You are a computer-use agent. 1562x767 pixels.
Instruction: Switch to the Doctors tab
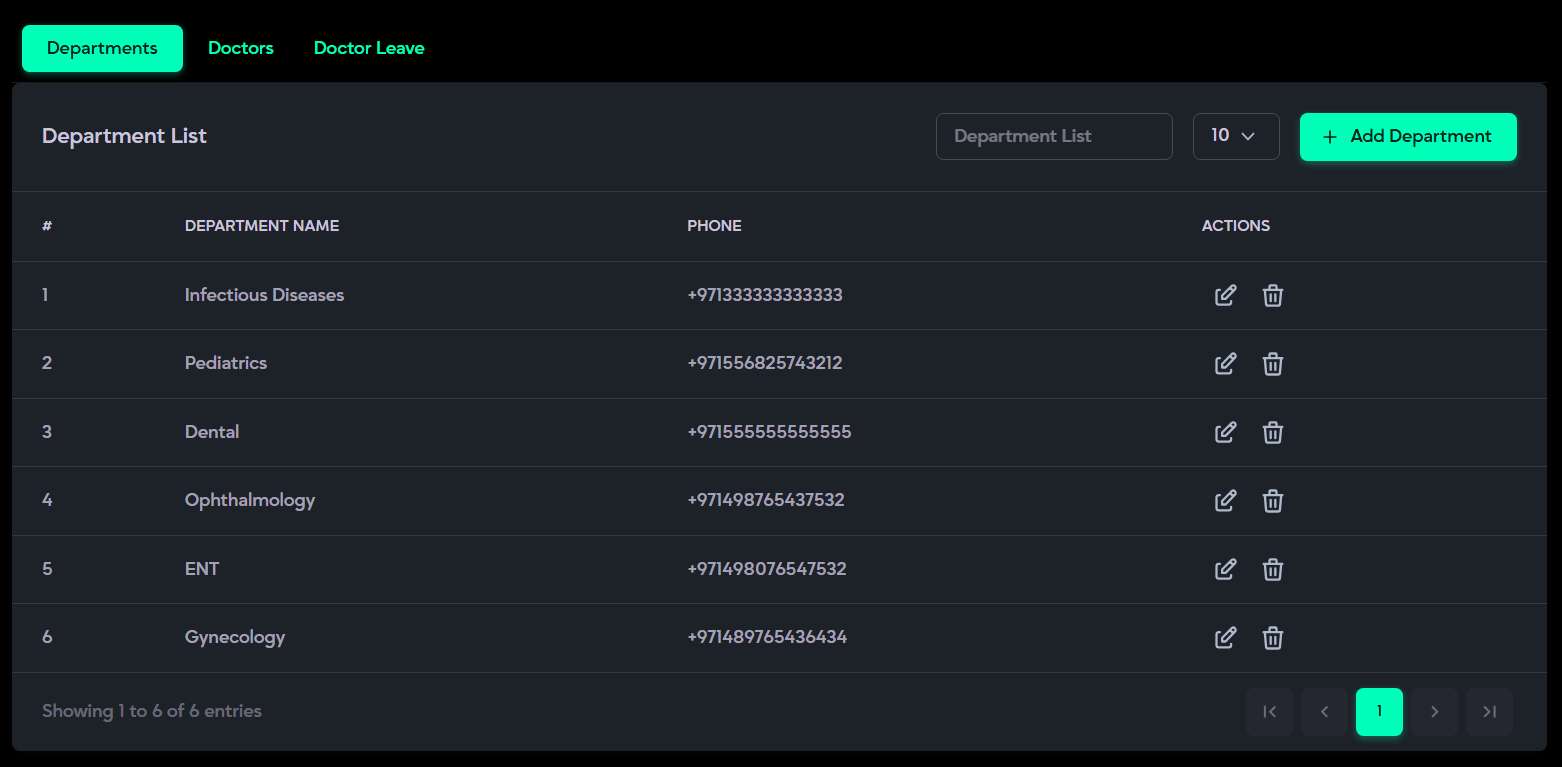click(240, 48)
